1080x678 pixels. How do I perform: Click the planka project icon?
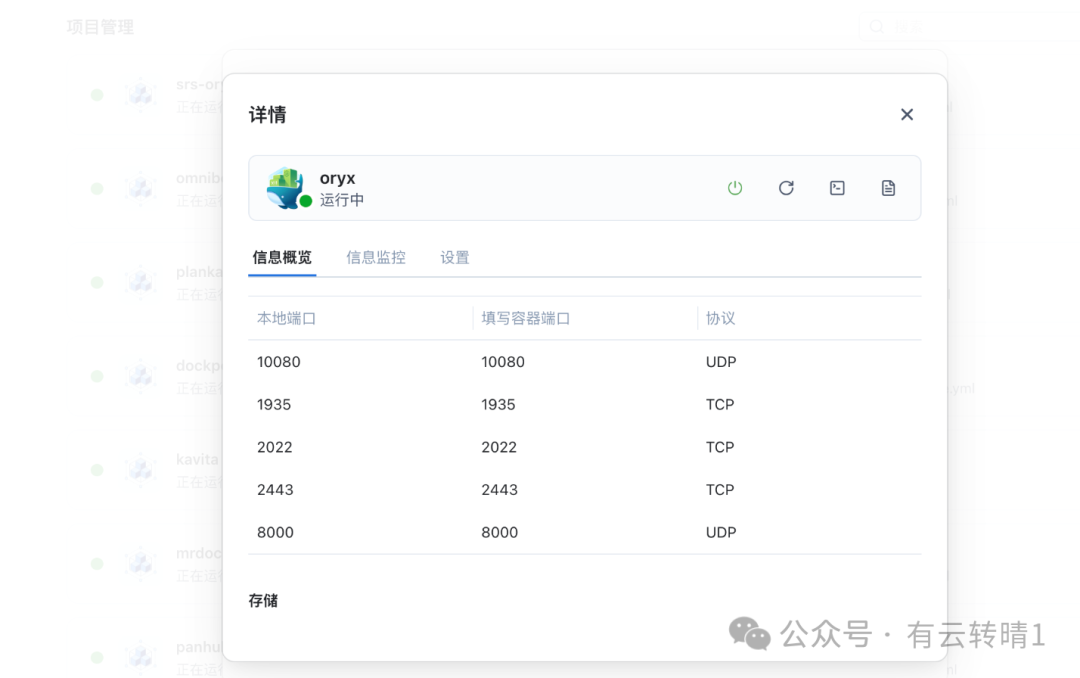click(141, 281)
